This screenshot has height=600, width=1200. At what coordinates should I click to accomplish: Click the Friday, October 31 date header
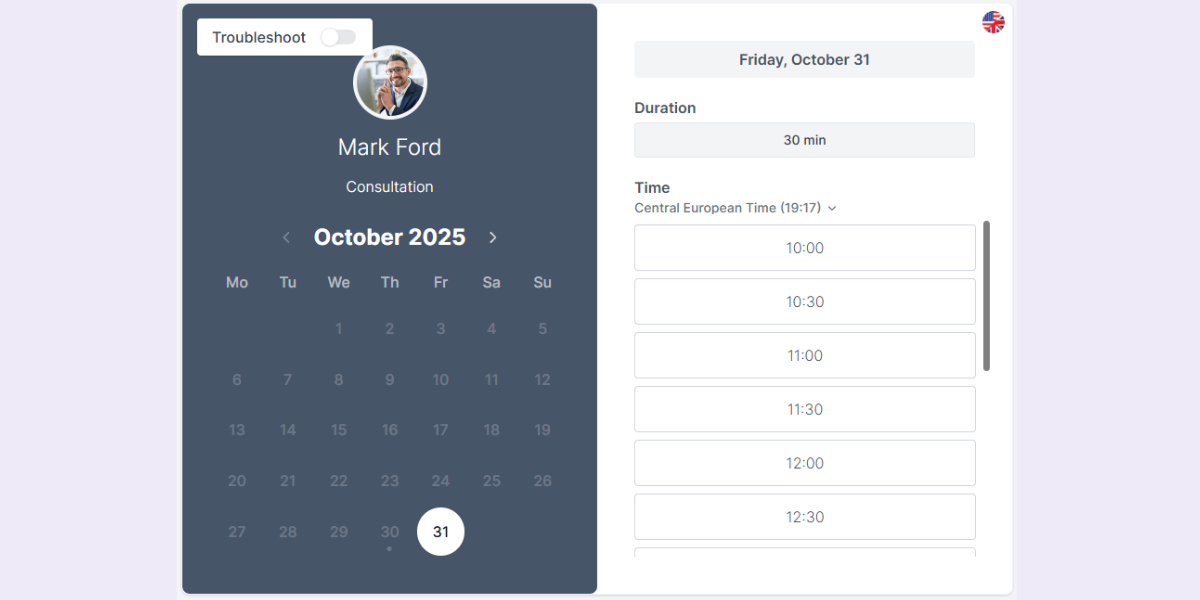coord(804,59)
